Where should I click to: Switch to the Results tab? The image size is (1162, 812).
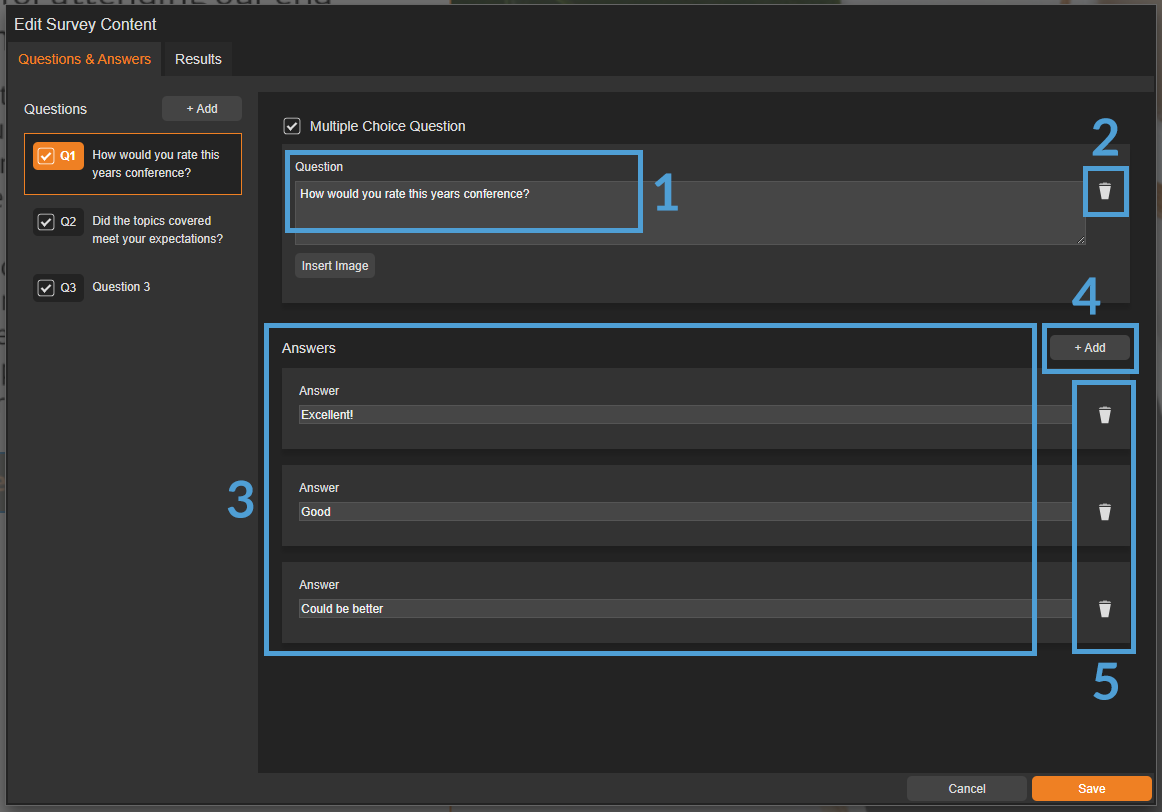pyautogui.click(x=198, y=59)
